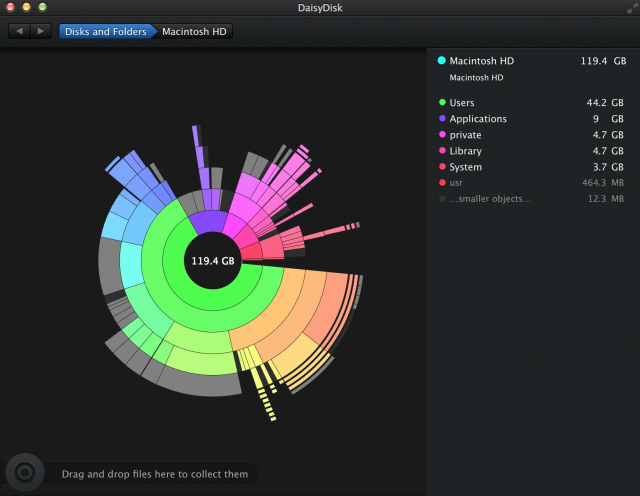
Task: Click the large orange outer segment in chart
Action: [327, 308]
